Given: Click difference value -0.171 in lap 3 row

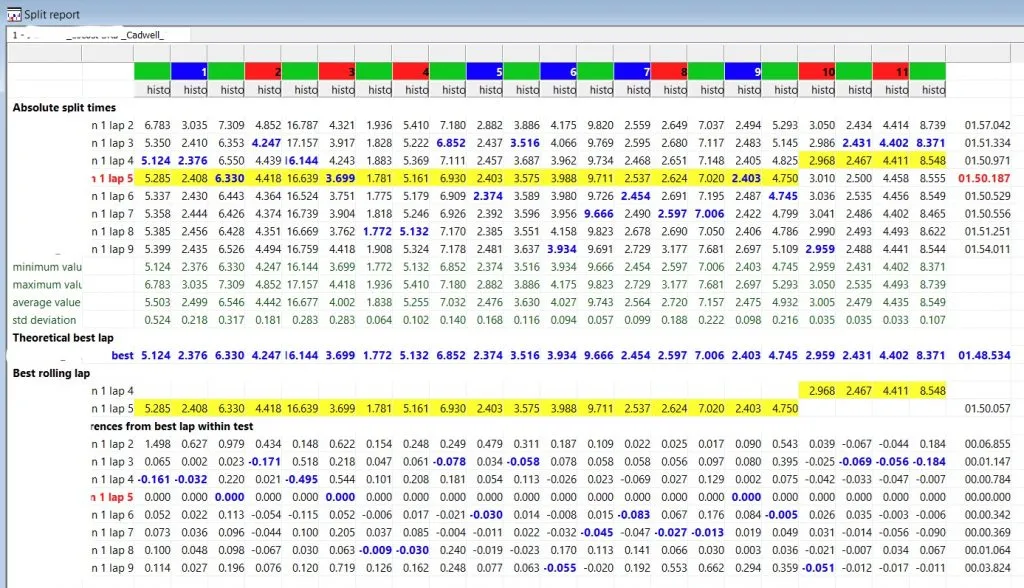Looking at the screenshot, I should pos(264,461).
